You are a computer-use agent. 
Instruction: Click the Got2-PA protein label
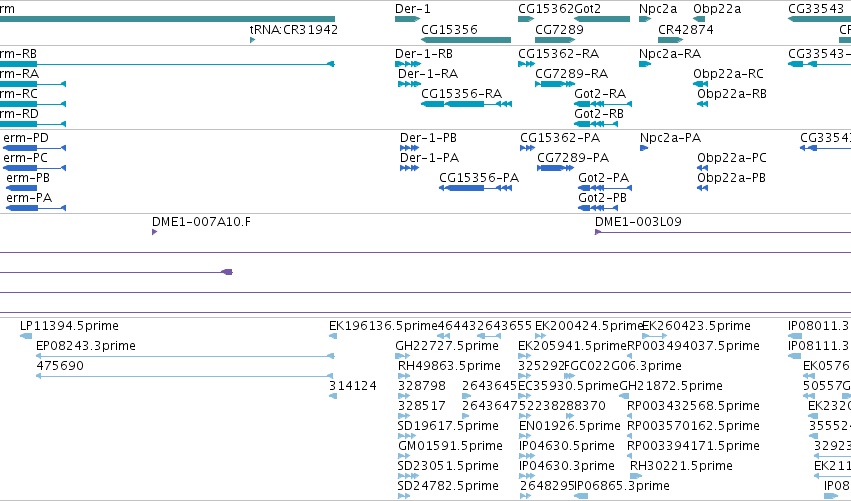(604, 178)
